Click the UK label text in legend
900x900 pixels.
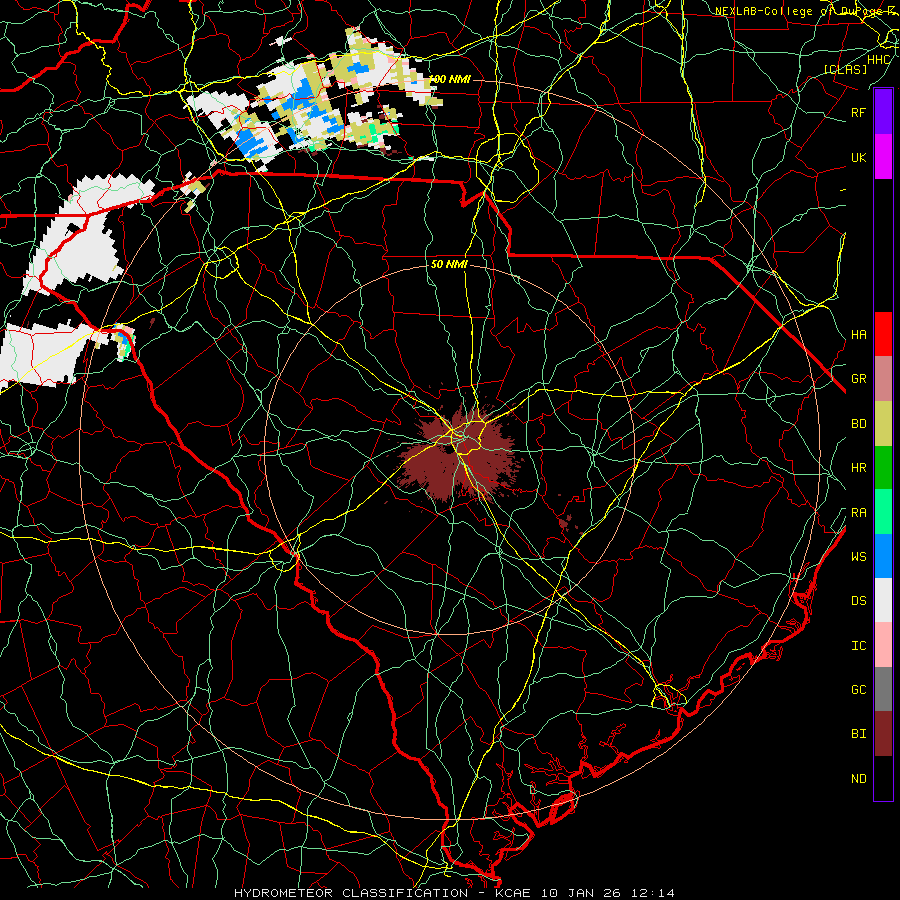858,157
